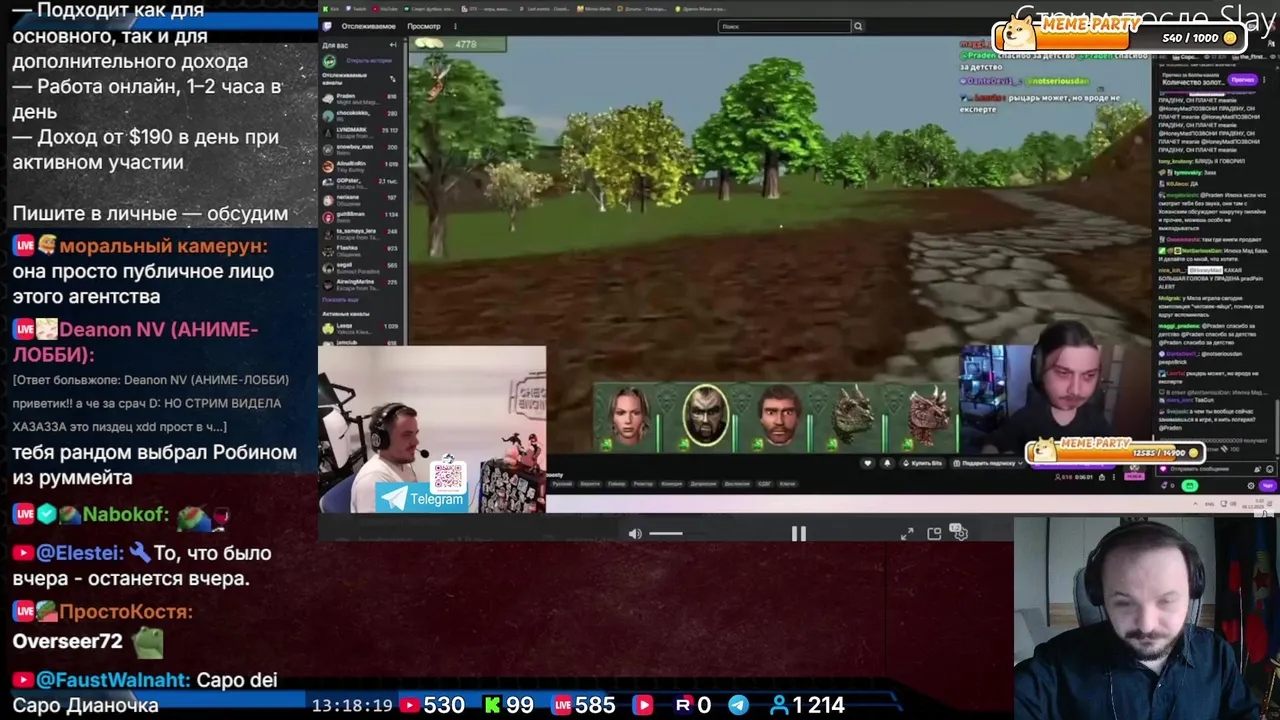Open the segall channel in sidebar

(x=362, y=268)
